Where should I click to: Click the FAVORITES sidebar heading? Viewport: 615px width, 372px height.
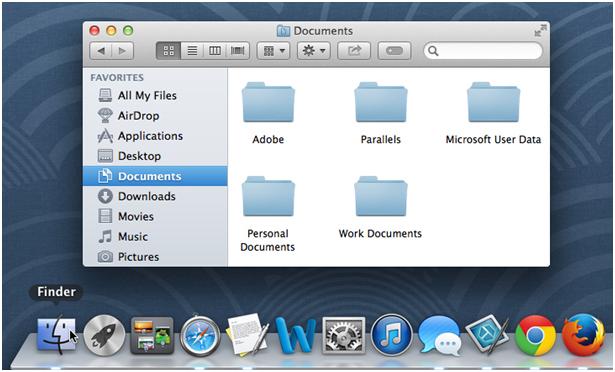117,78
